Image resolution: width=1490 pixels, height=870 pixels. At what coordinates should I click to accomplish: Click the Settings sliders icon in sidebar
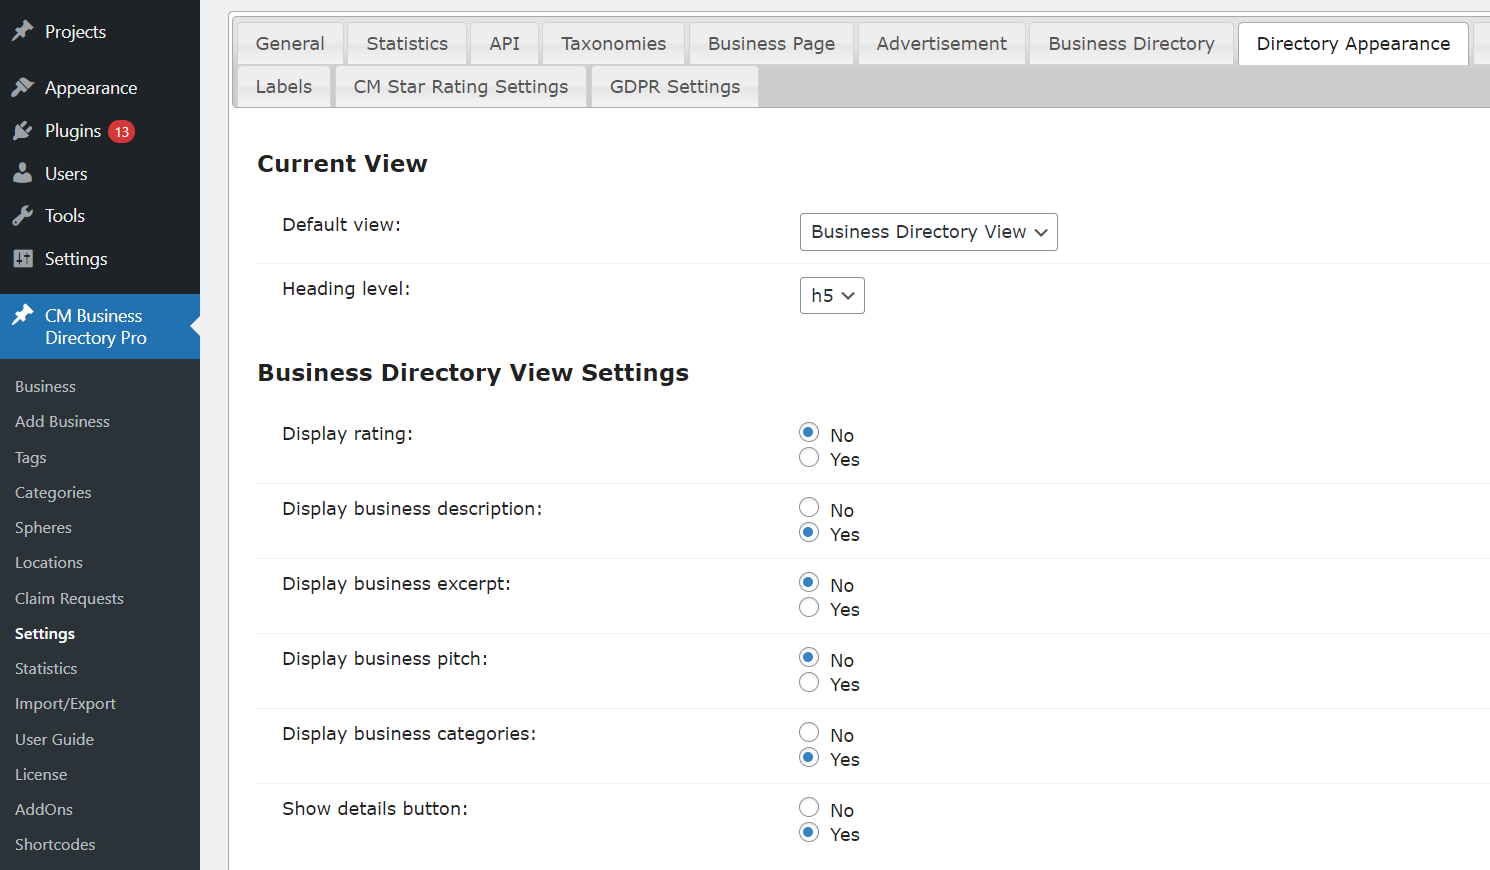tap(23, 259)
